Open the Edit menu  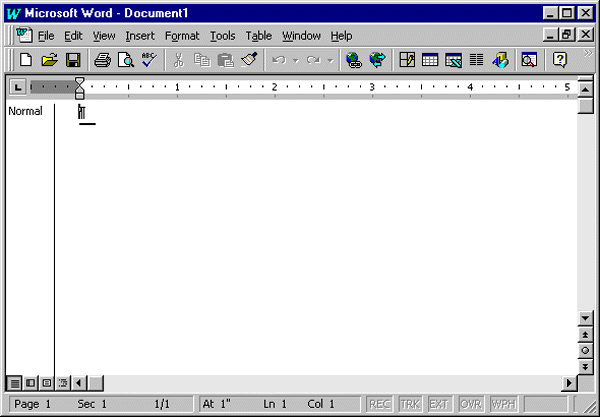[x=73, y=36]
